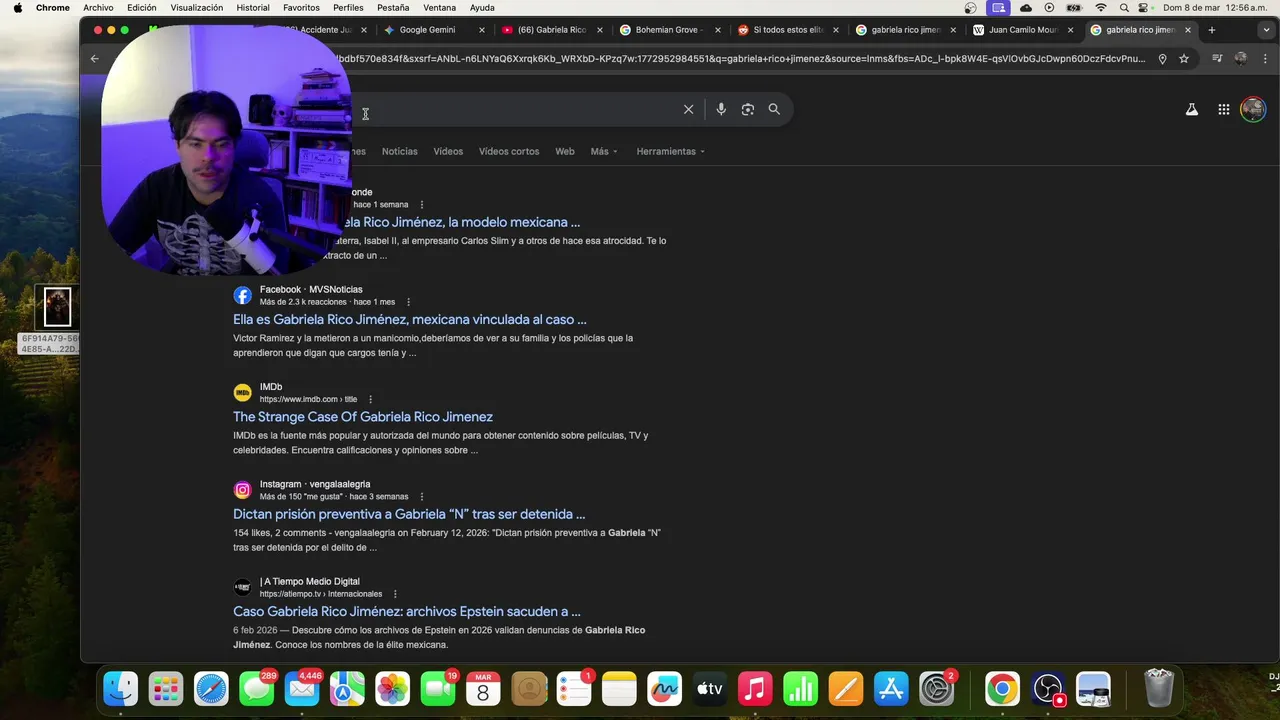The width and height of the screenshot is (1280, 720).
Task: Close the Google Gemini tab
Action: (x=482, y=30)
